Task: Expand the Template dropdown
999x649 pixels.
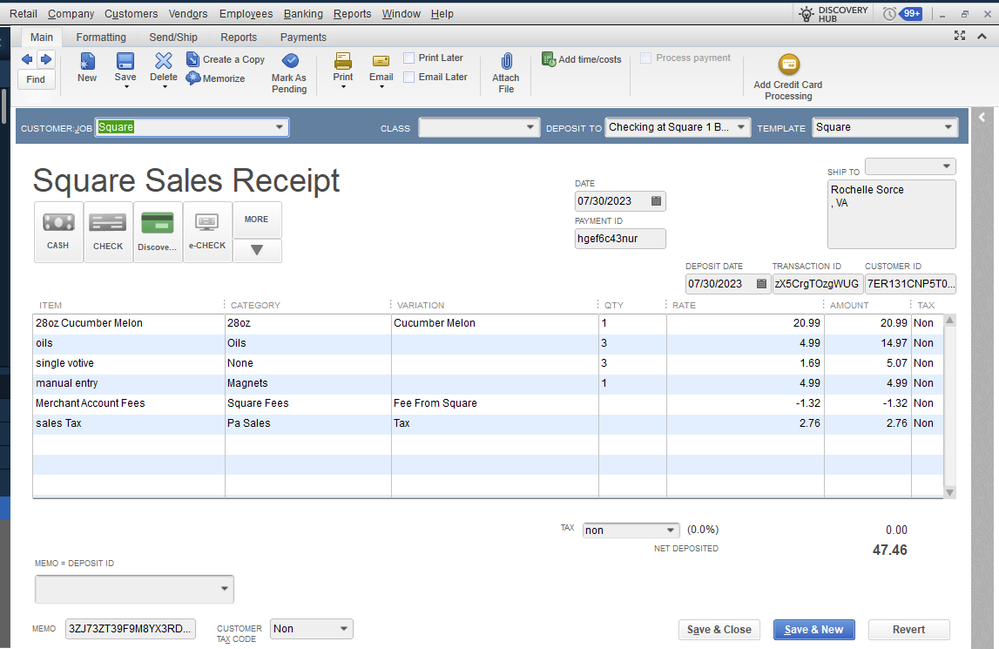Action: point(948,128)
